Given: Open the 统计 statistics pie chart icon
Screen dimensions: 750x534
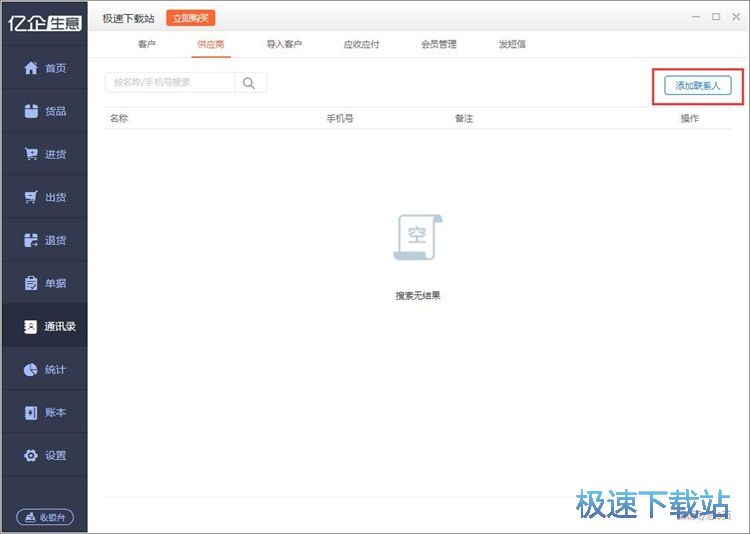Looking at the screenshot, I should (x=31, y=369).
